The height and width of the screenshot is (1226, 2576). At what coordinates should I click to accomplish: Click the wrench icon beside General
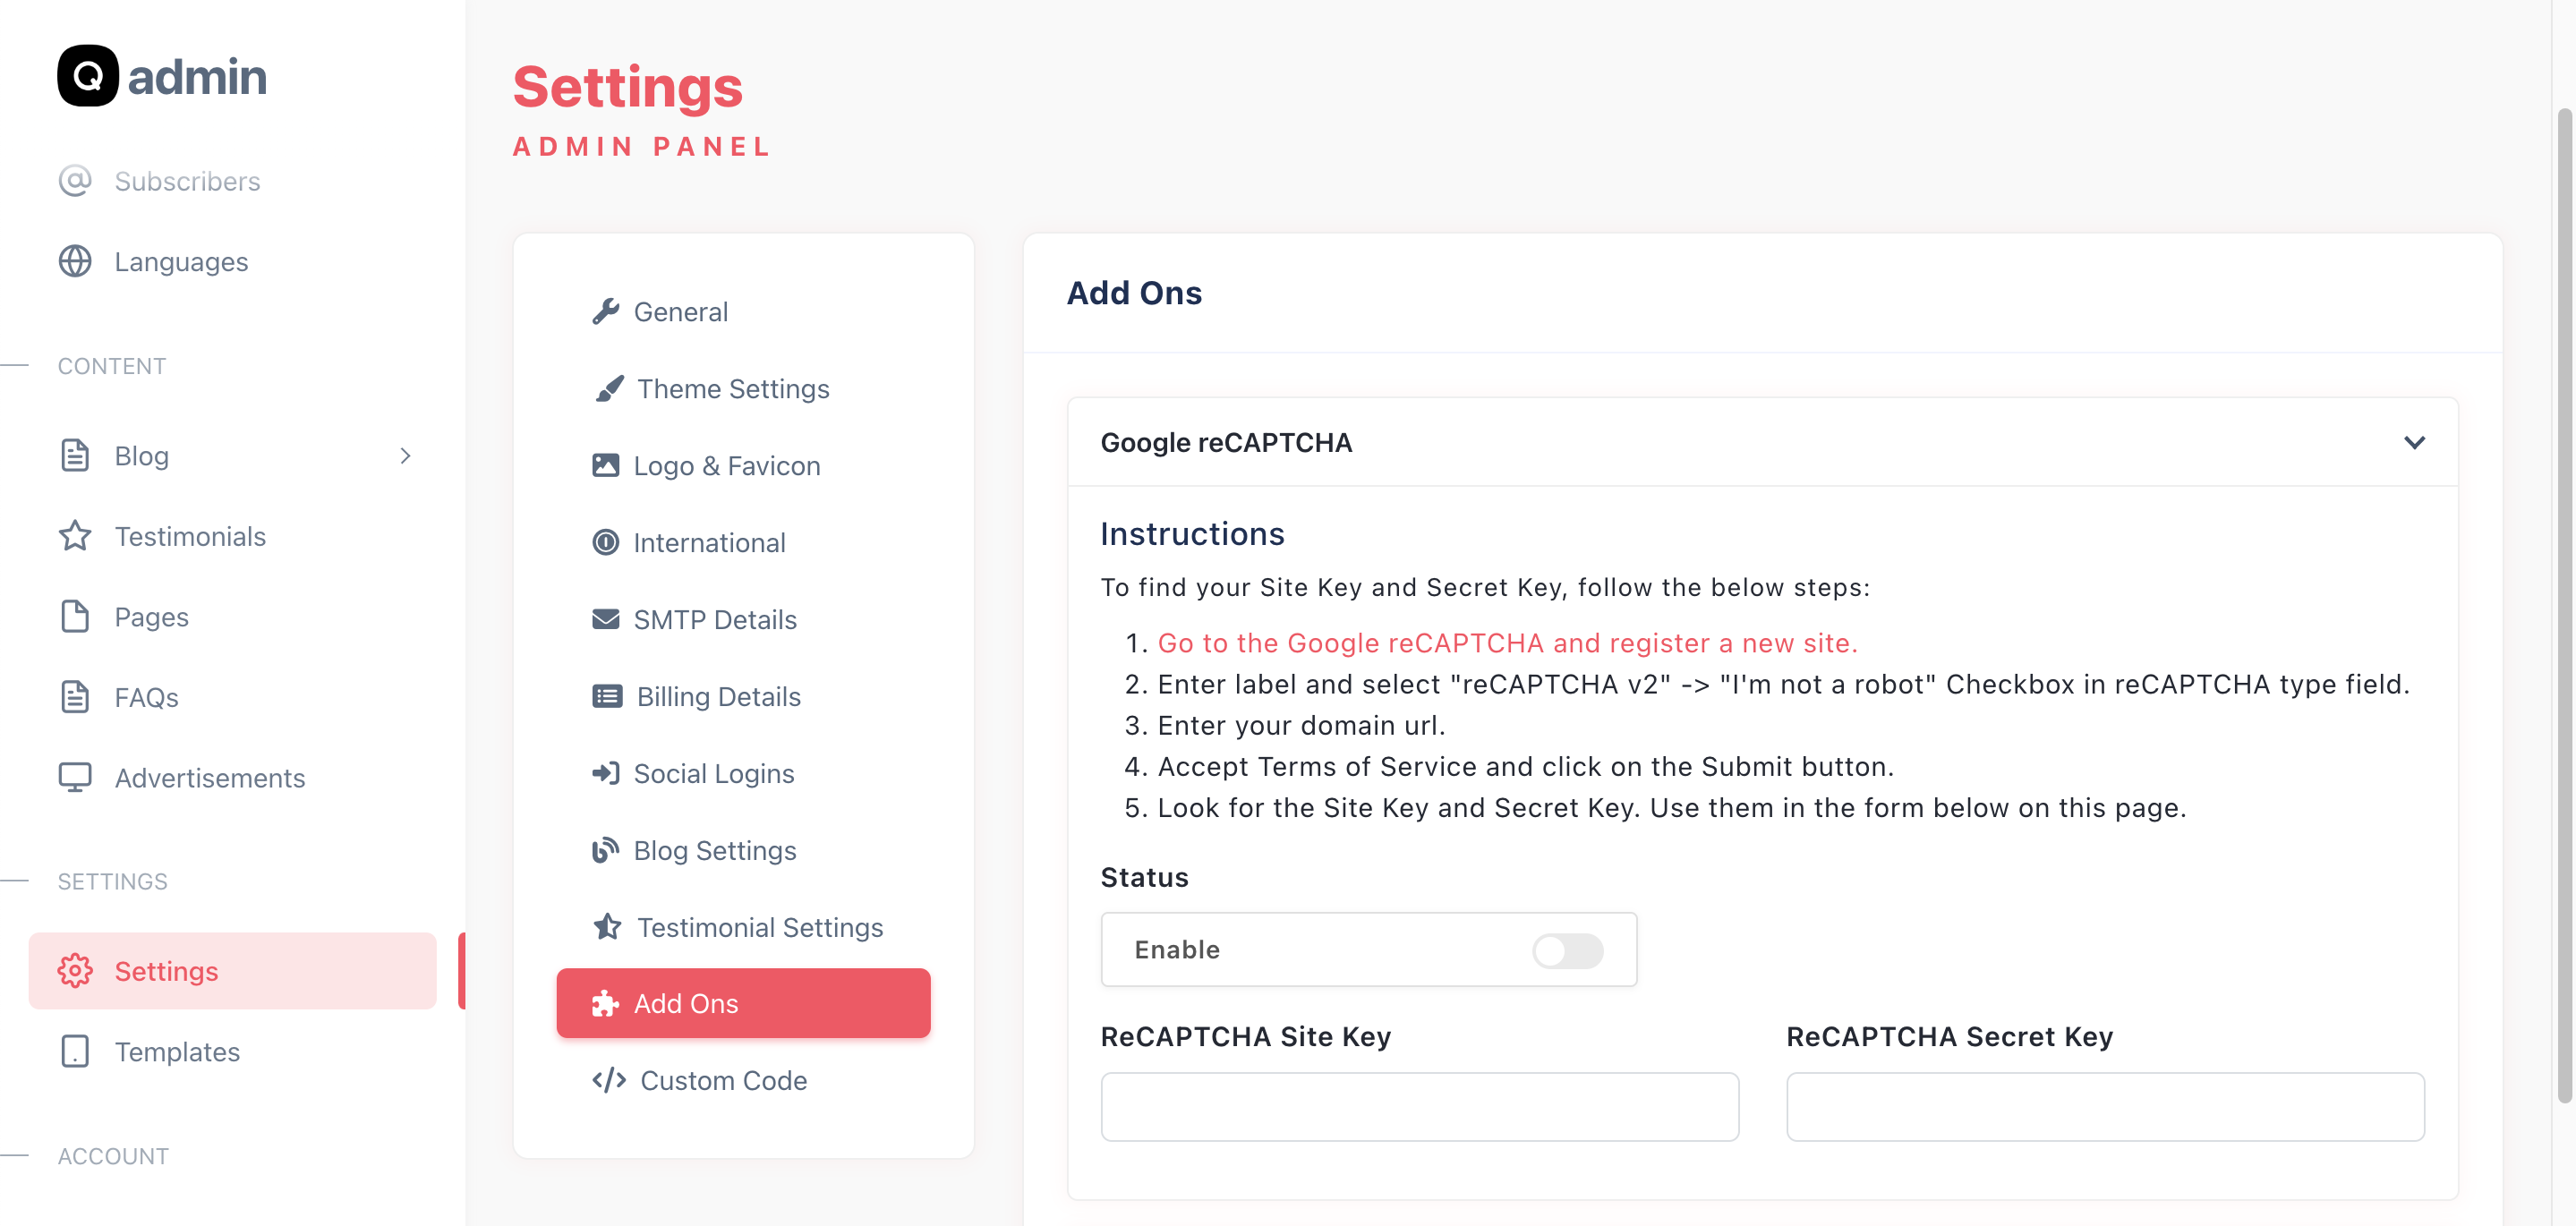(605, 312)
